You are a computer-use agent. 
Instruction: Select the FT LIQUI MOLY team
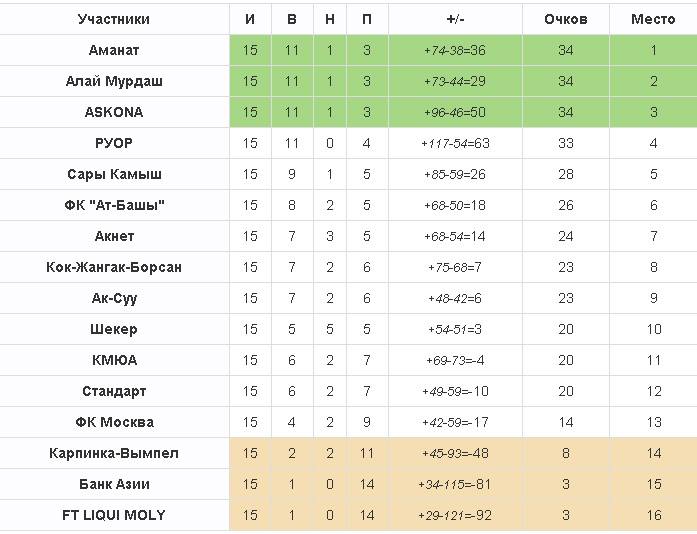pos(114,515)
